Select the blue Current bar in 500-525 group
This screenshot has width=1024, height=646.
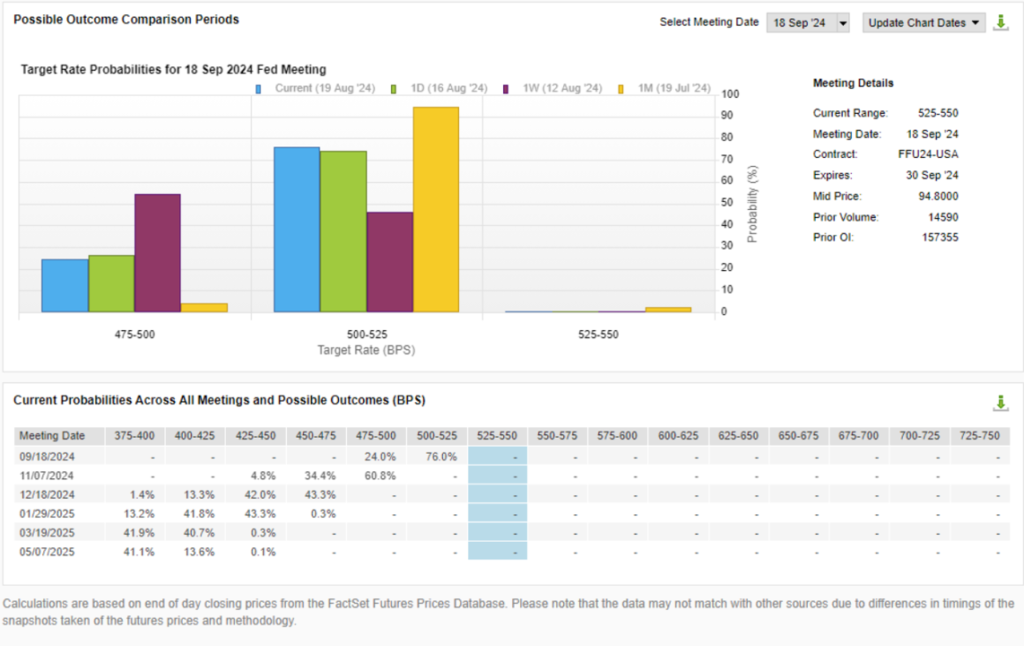click(x=296, y=229)
